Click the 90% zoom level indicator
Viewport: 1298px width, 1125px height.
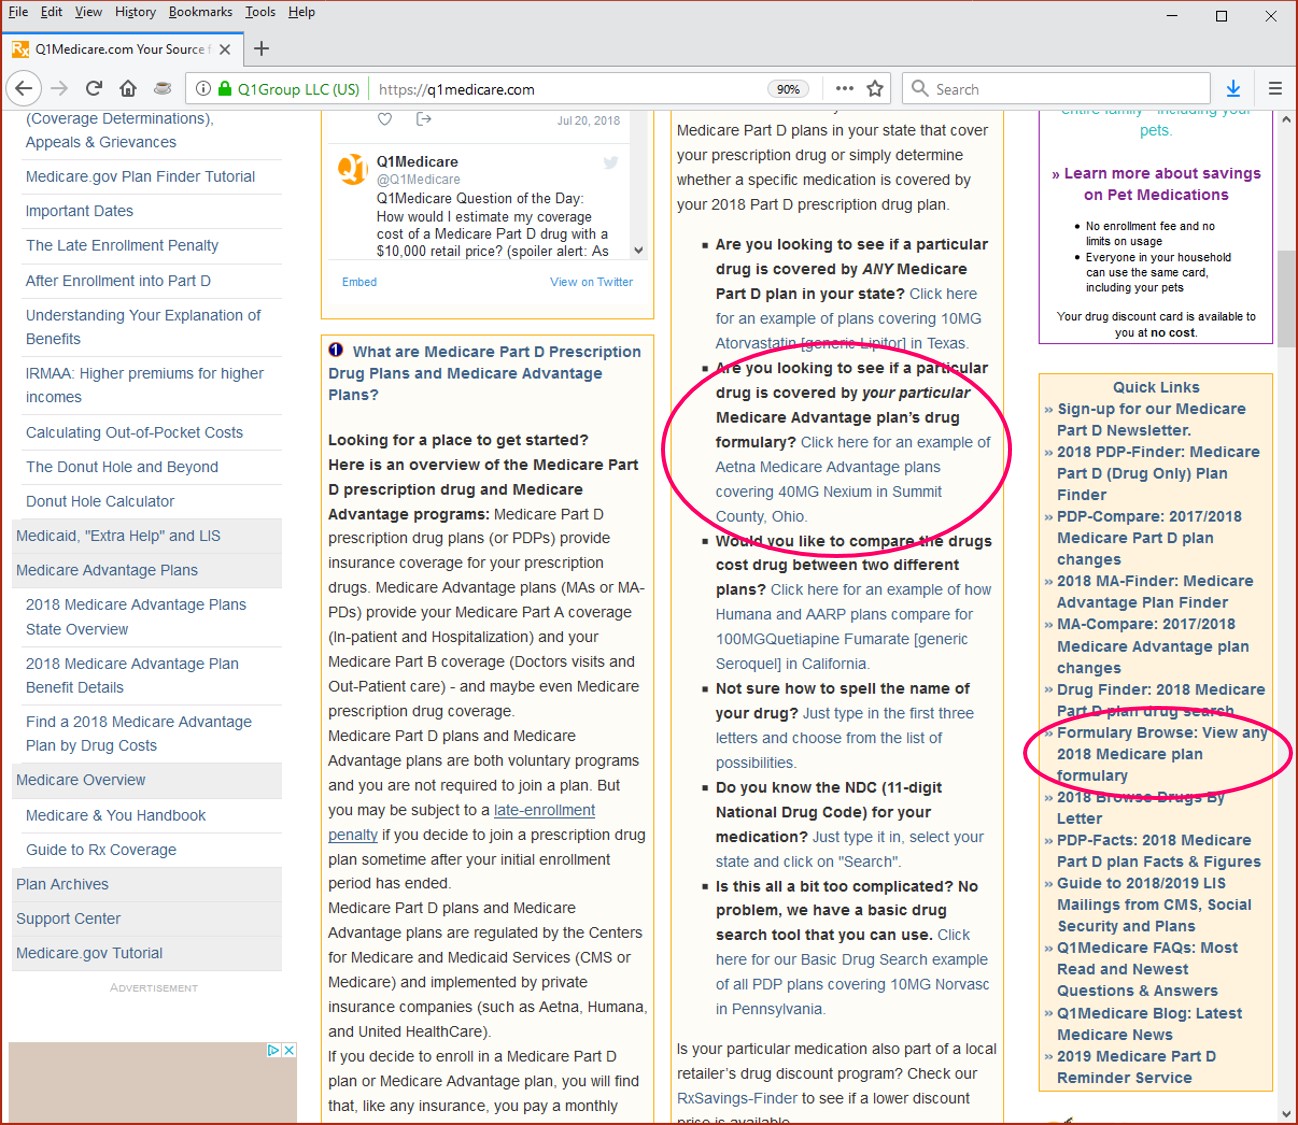(x=788, y=89)
